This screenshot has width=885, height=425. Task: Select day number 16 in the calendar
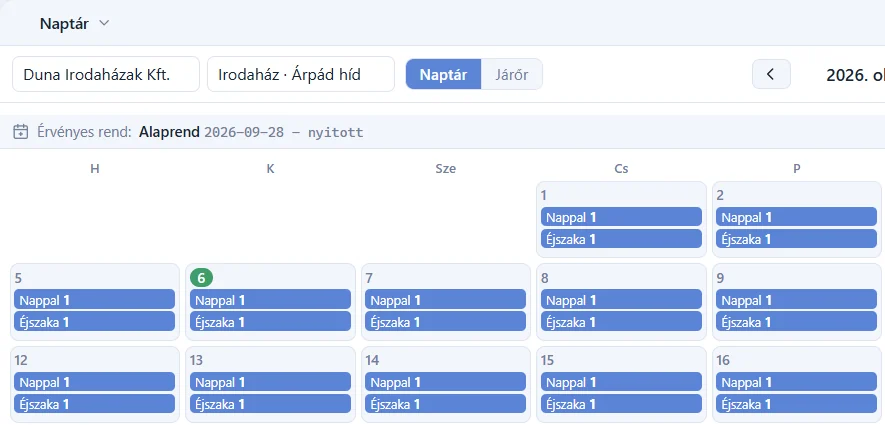click(723, 360)
